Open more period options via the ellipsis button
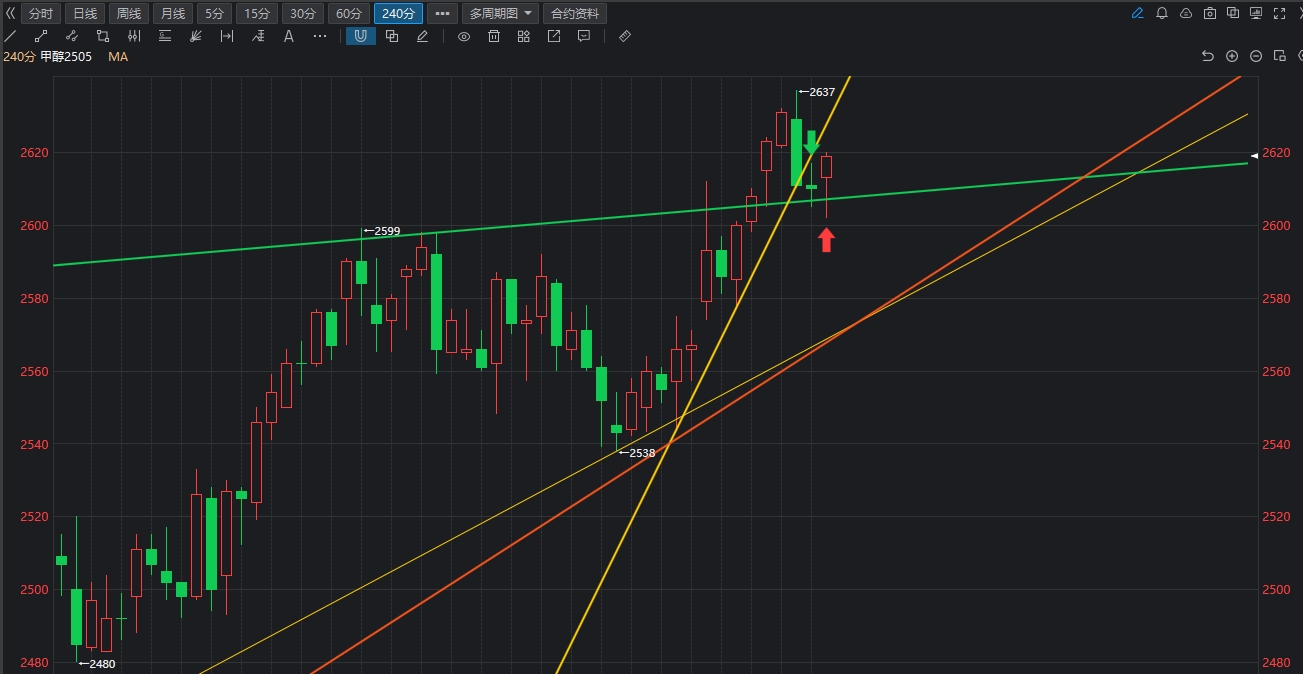 [x=442, y=14]
